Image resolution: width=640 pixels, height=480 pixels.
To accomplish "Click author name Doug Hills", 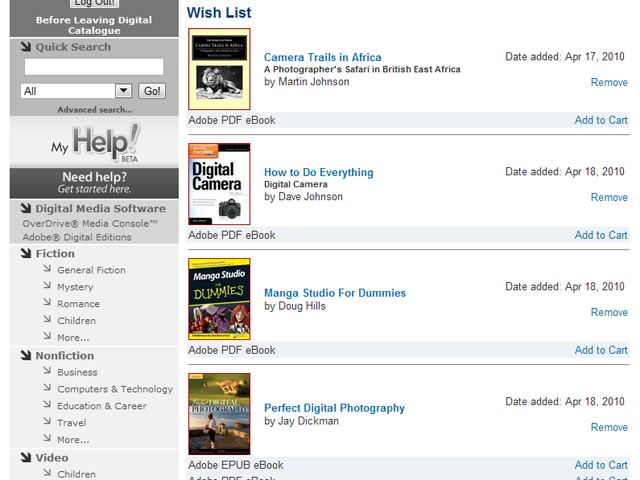I will point(302,306).
